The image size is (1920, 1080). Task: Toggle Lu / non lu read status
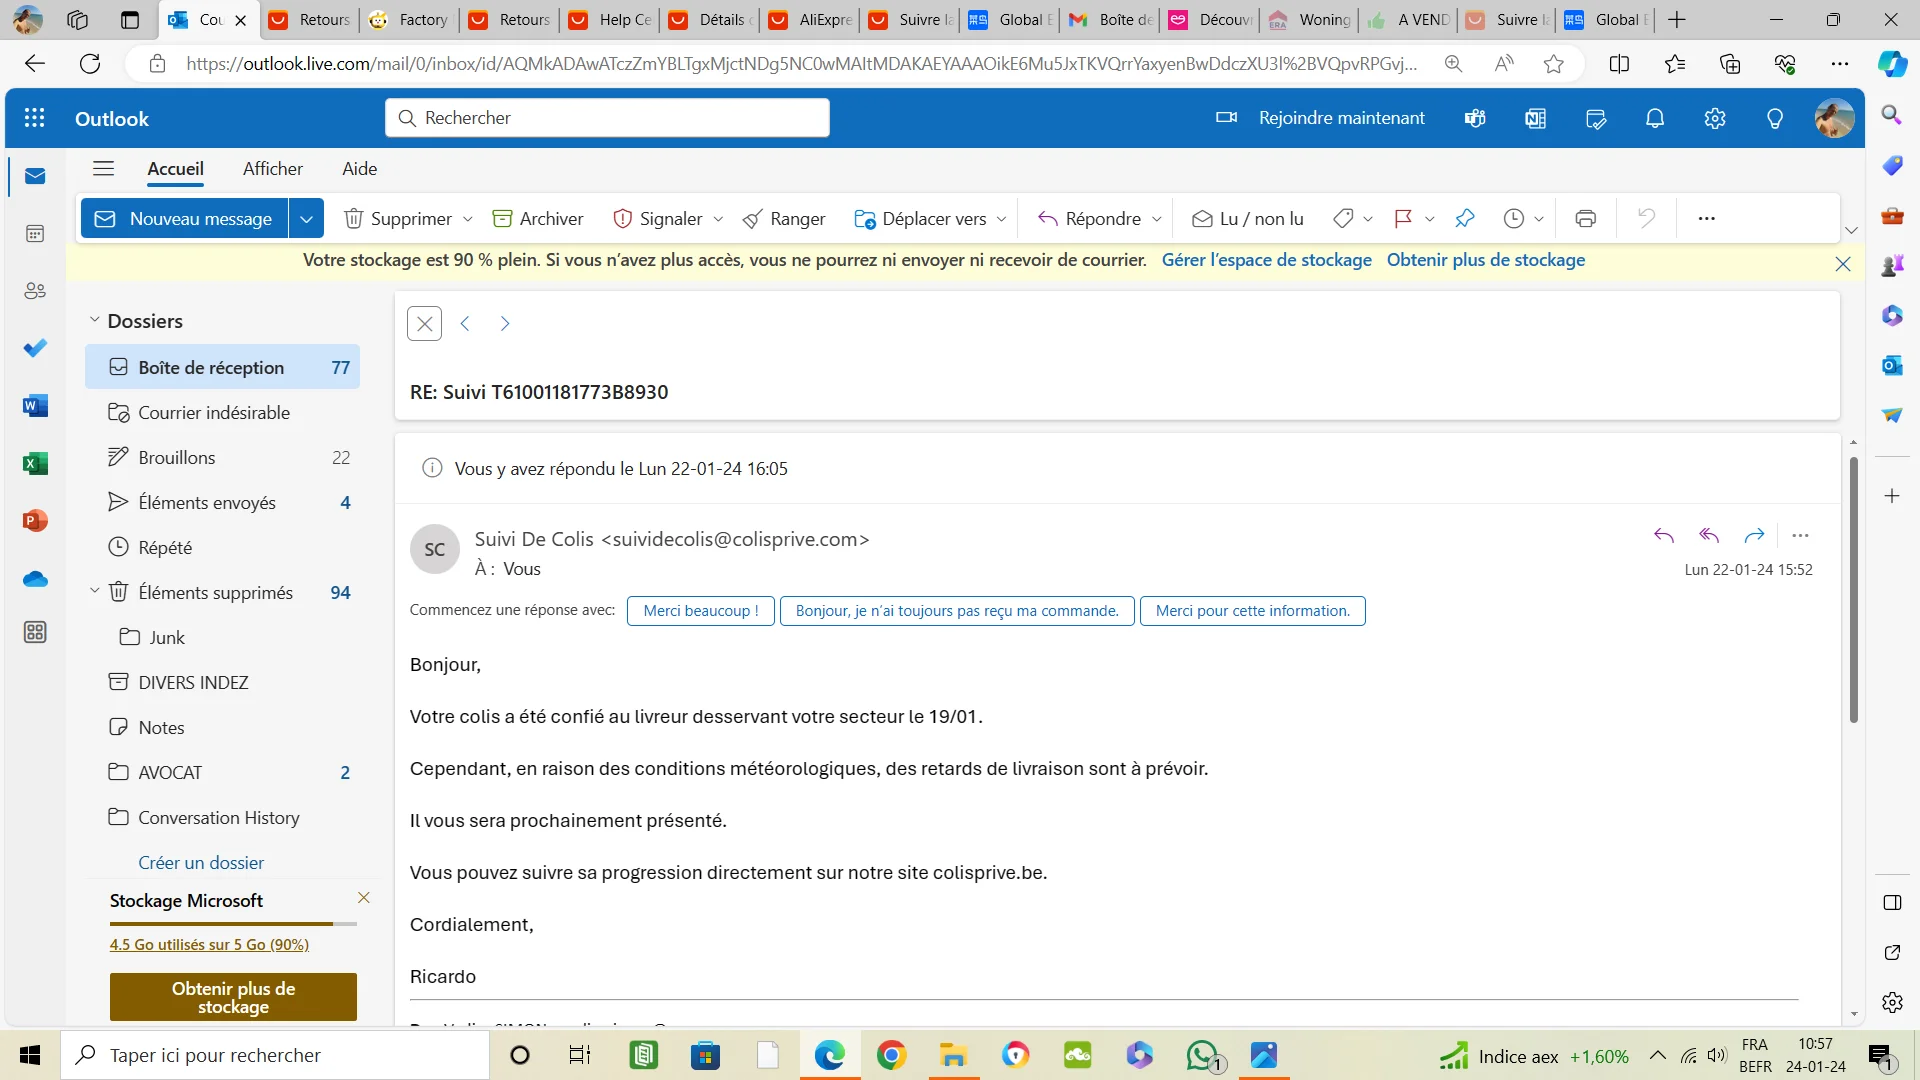(1248, 218)
